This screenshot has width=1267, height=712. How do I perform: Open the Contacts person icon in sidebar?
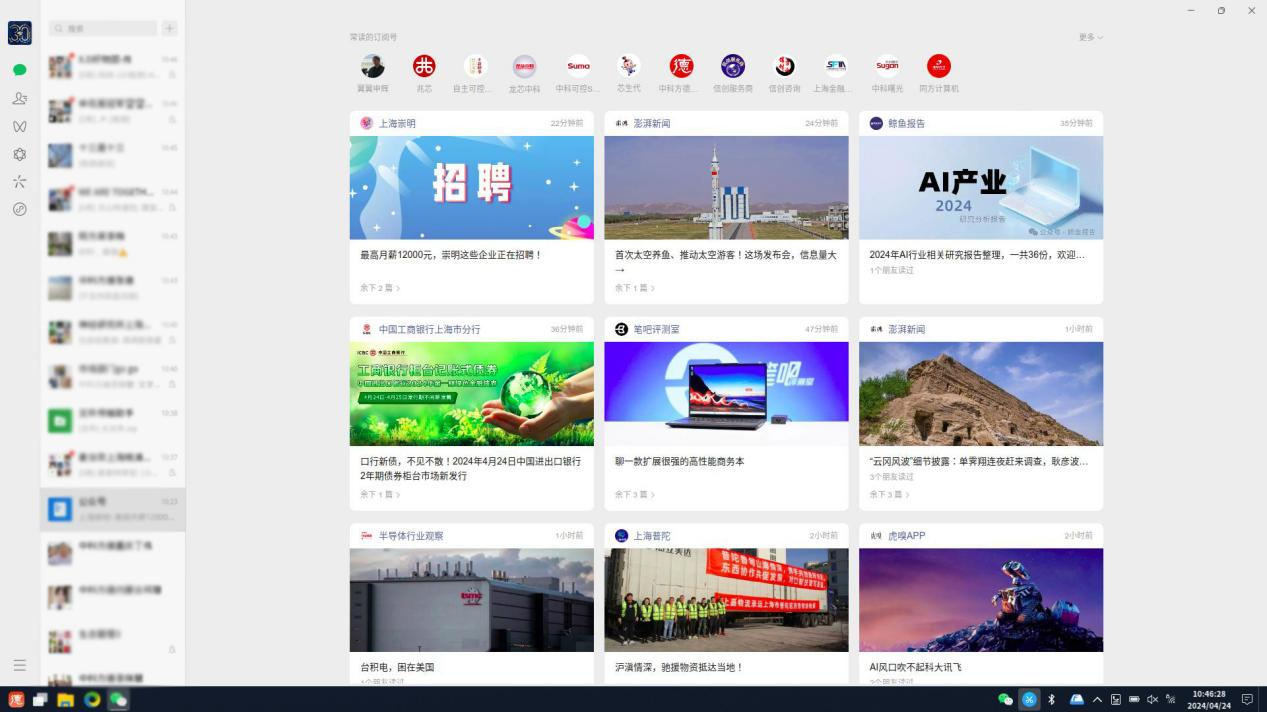pos(19,98)
